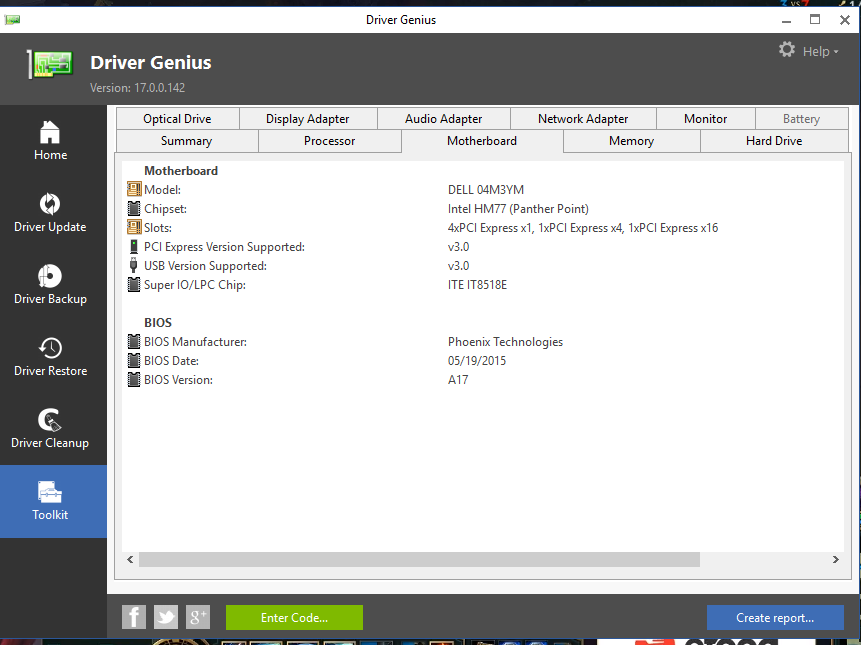The image size is (861, 645).
Task: Select the Slots PCI Express list value
Action: pyautogui.click(x=583, y=228)
